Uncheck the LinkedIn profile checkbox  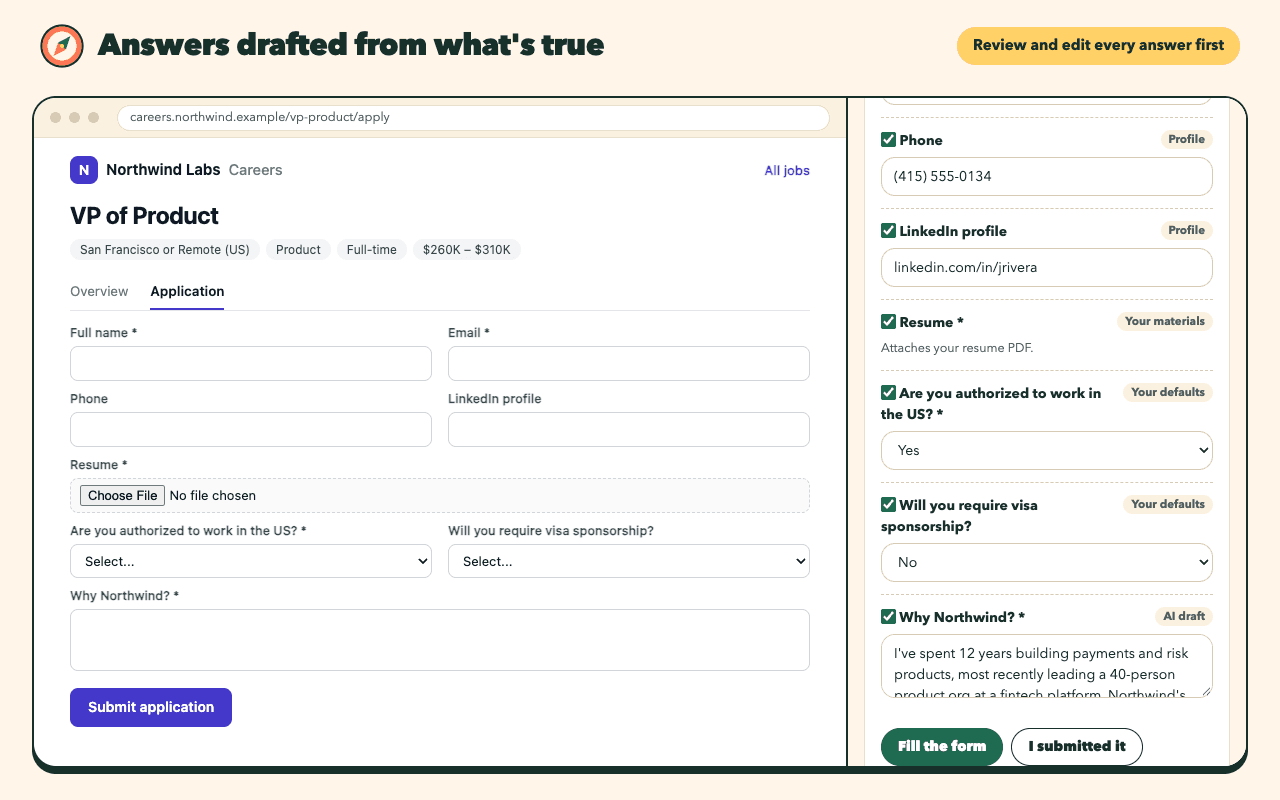[x=888, y=231]
